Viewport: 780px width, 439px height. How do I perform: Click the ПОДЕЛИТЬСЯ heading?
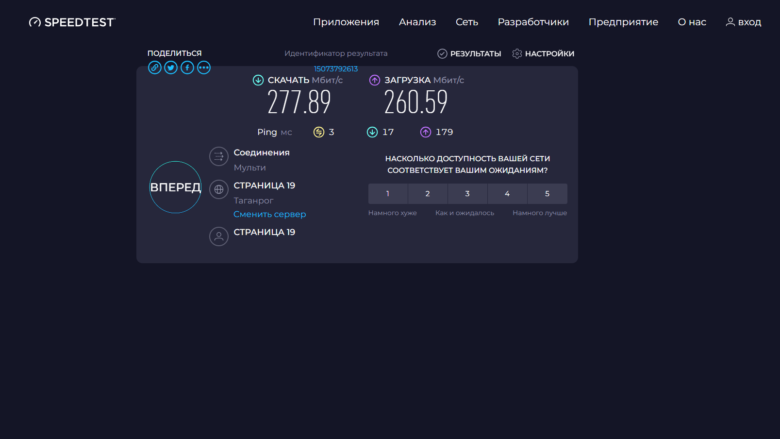coord(174,53)
